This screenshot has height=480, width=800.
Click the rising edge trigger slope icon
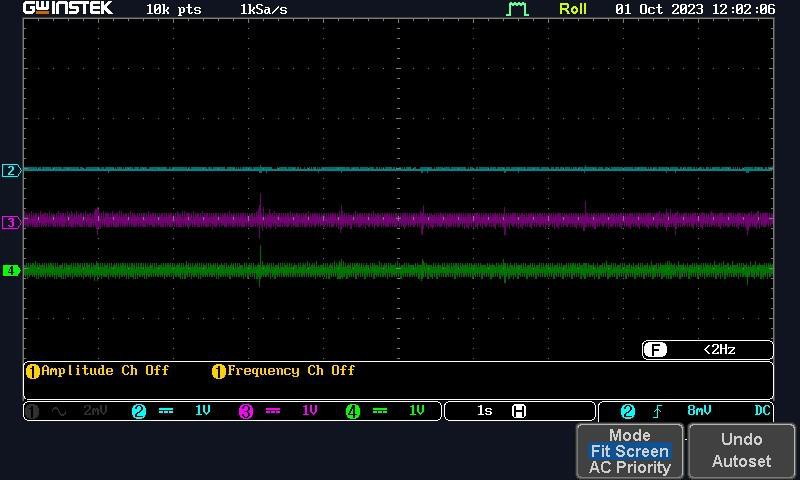(x=657, y=411)
